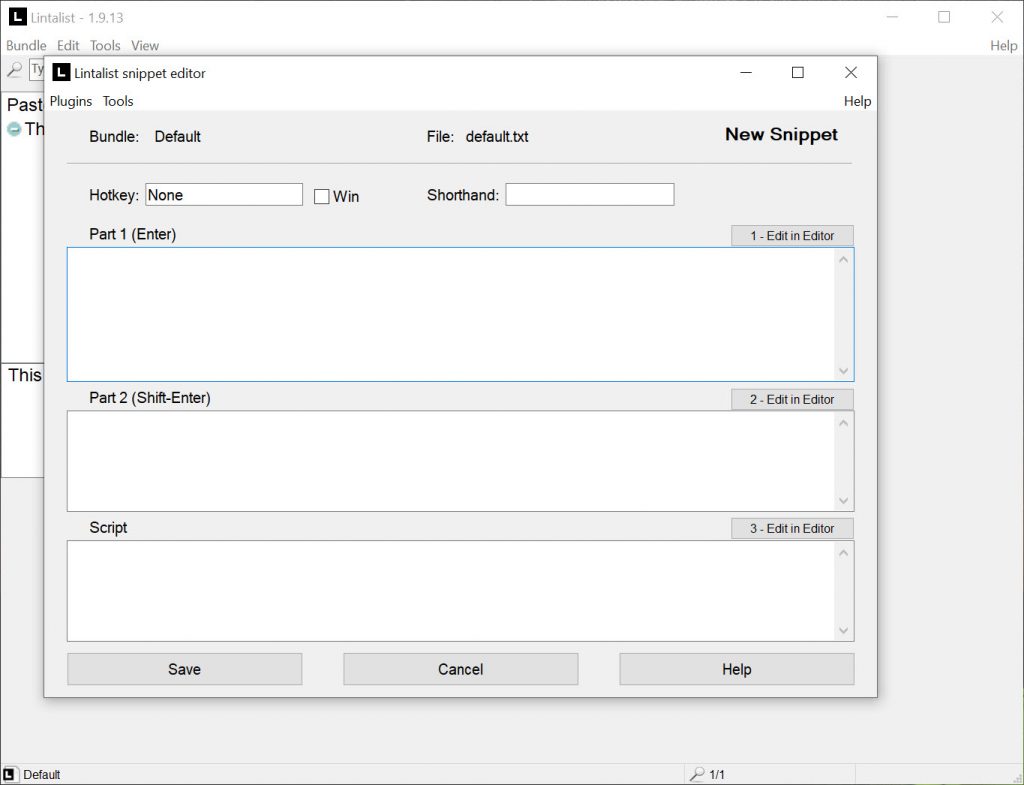Click Part 1 scrollbar up arrow
This screenshot has width=1024, height=785.
(843, 260)
